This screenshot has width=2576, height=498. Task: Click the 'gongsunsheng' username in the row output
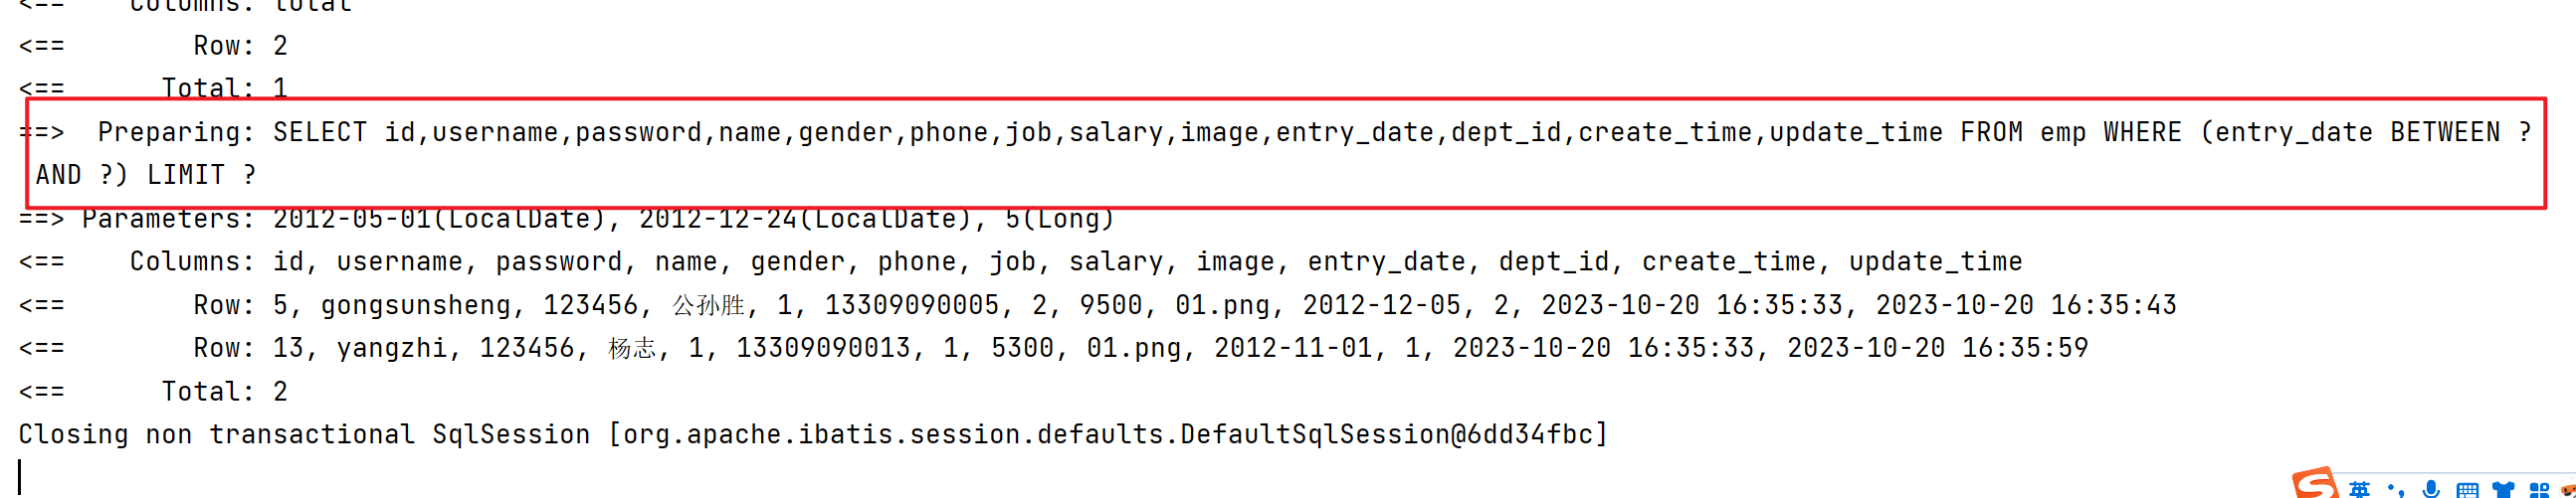point(415,305)
